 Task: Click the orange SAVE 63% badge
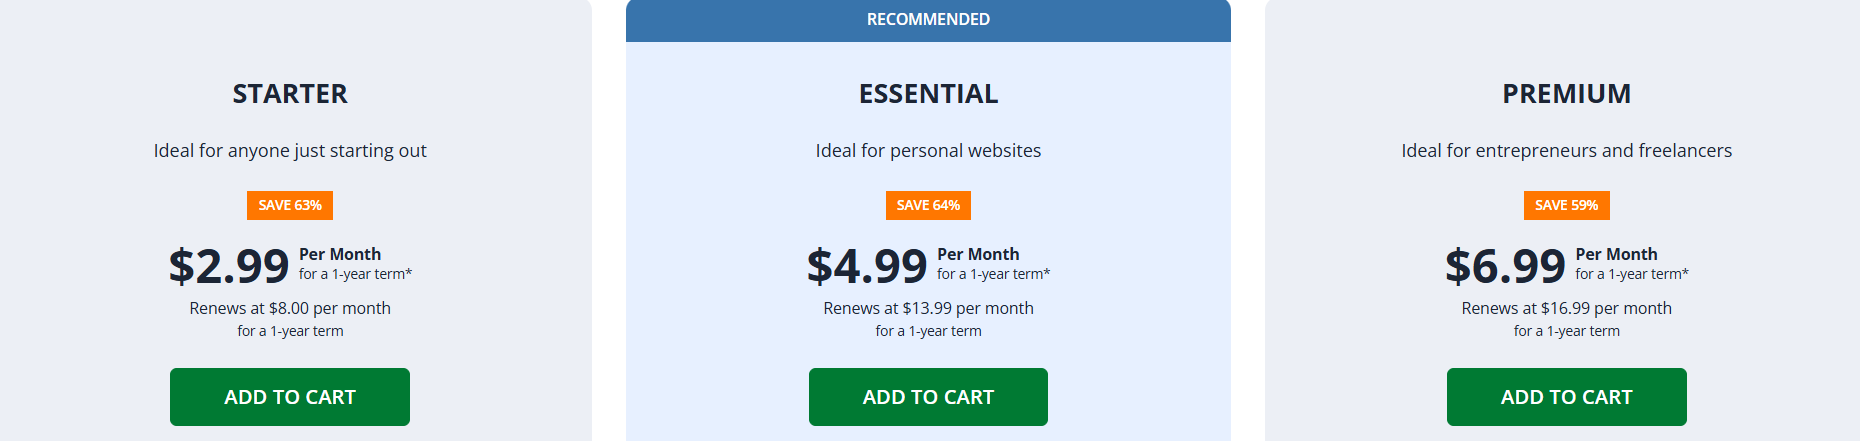point(290,205)
